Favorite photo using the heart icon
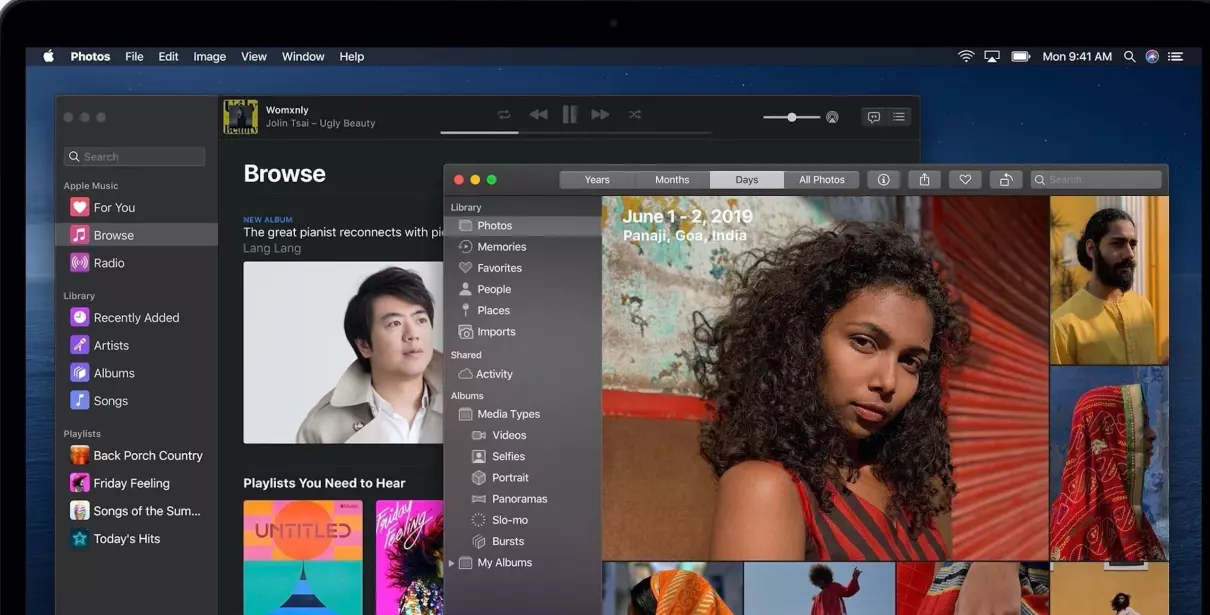Viewport: 1210px width, 615px height. click(965, 180)
